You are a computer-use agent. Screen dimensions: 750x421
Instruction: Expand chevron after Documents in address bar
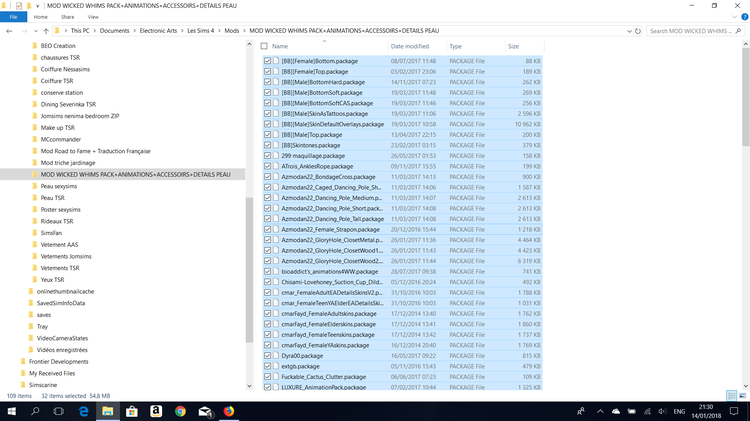coord(134,31)
